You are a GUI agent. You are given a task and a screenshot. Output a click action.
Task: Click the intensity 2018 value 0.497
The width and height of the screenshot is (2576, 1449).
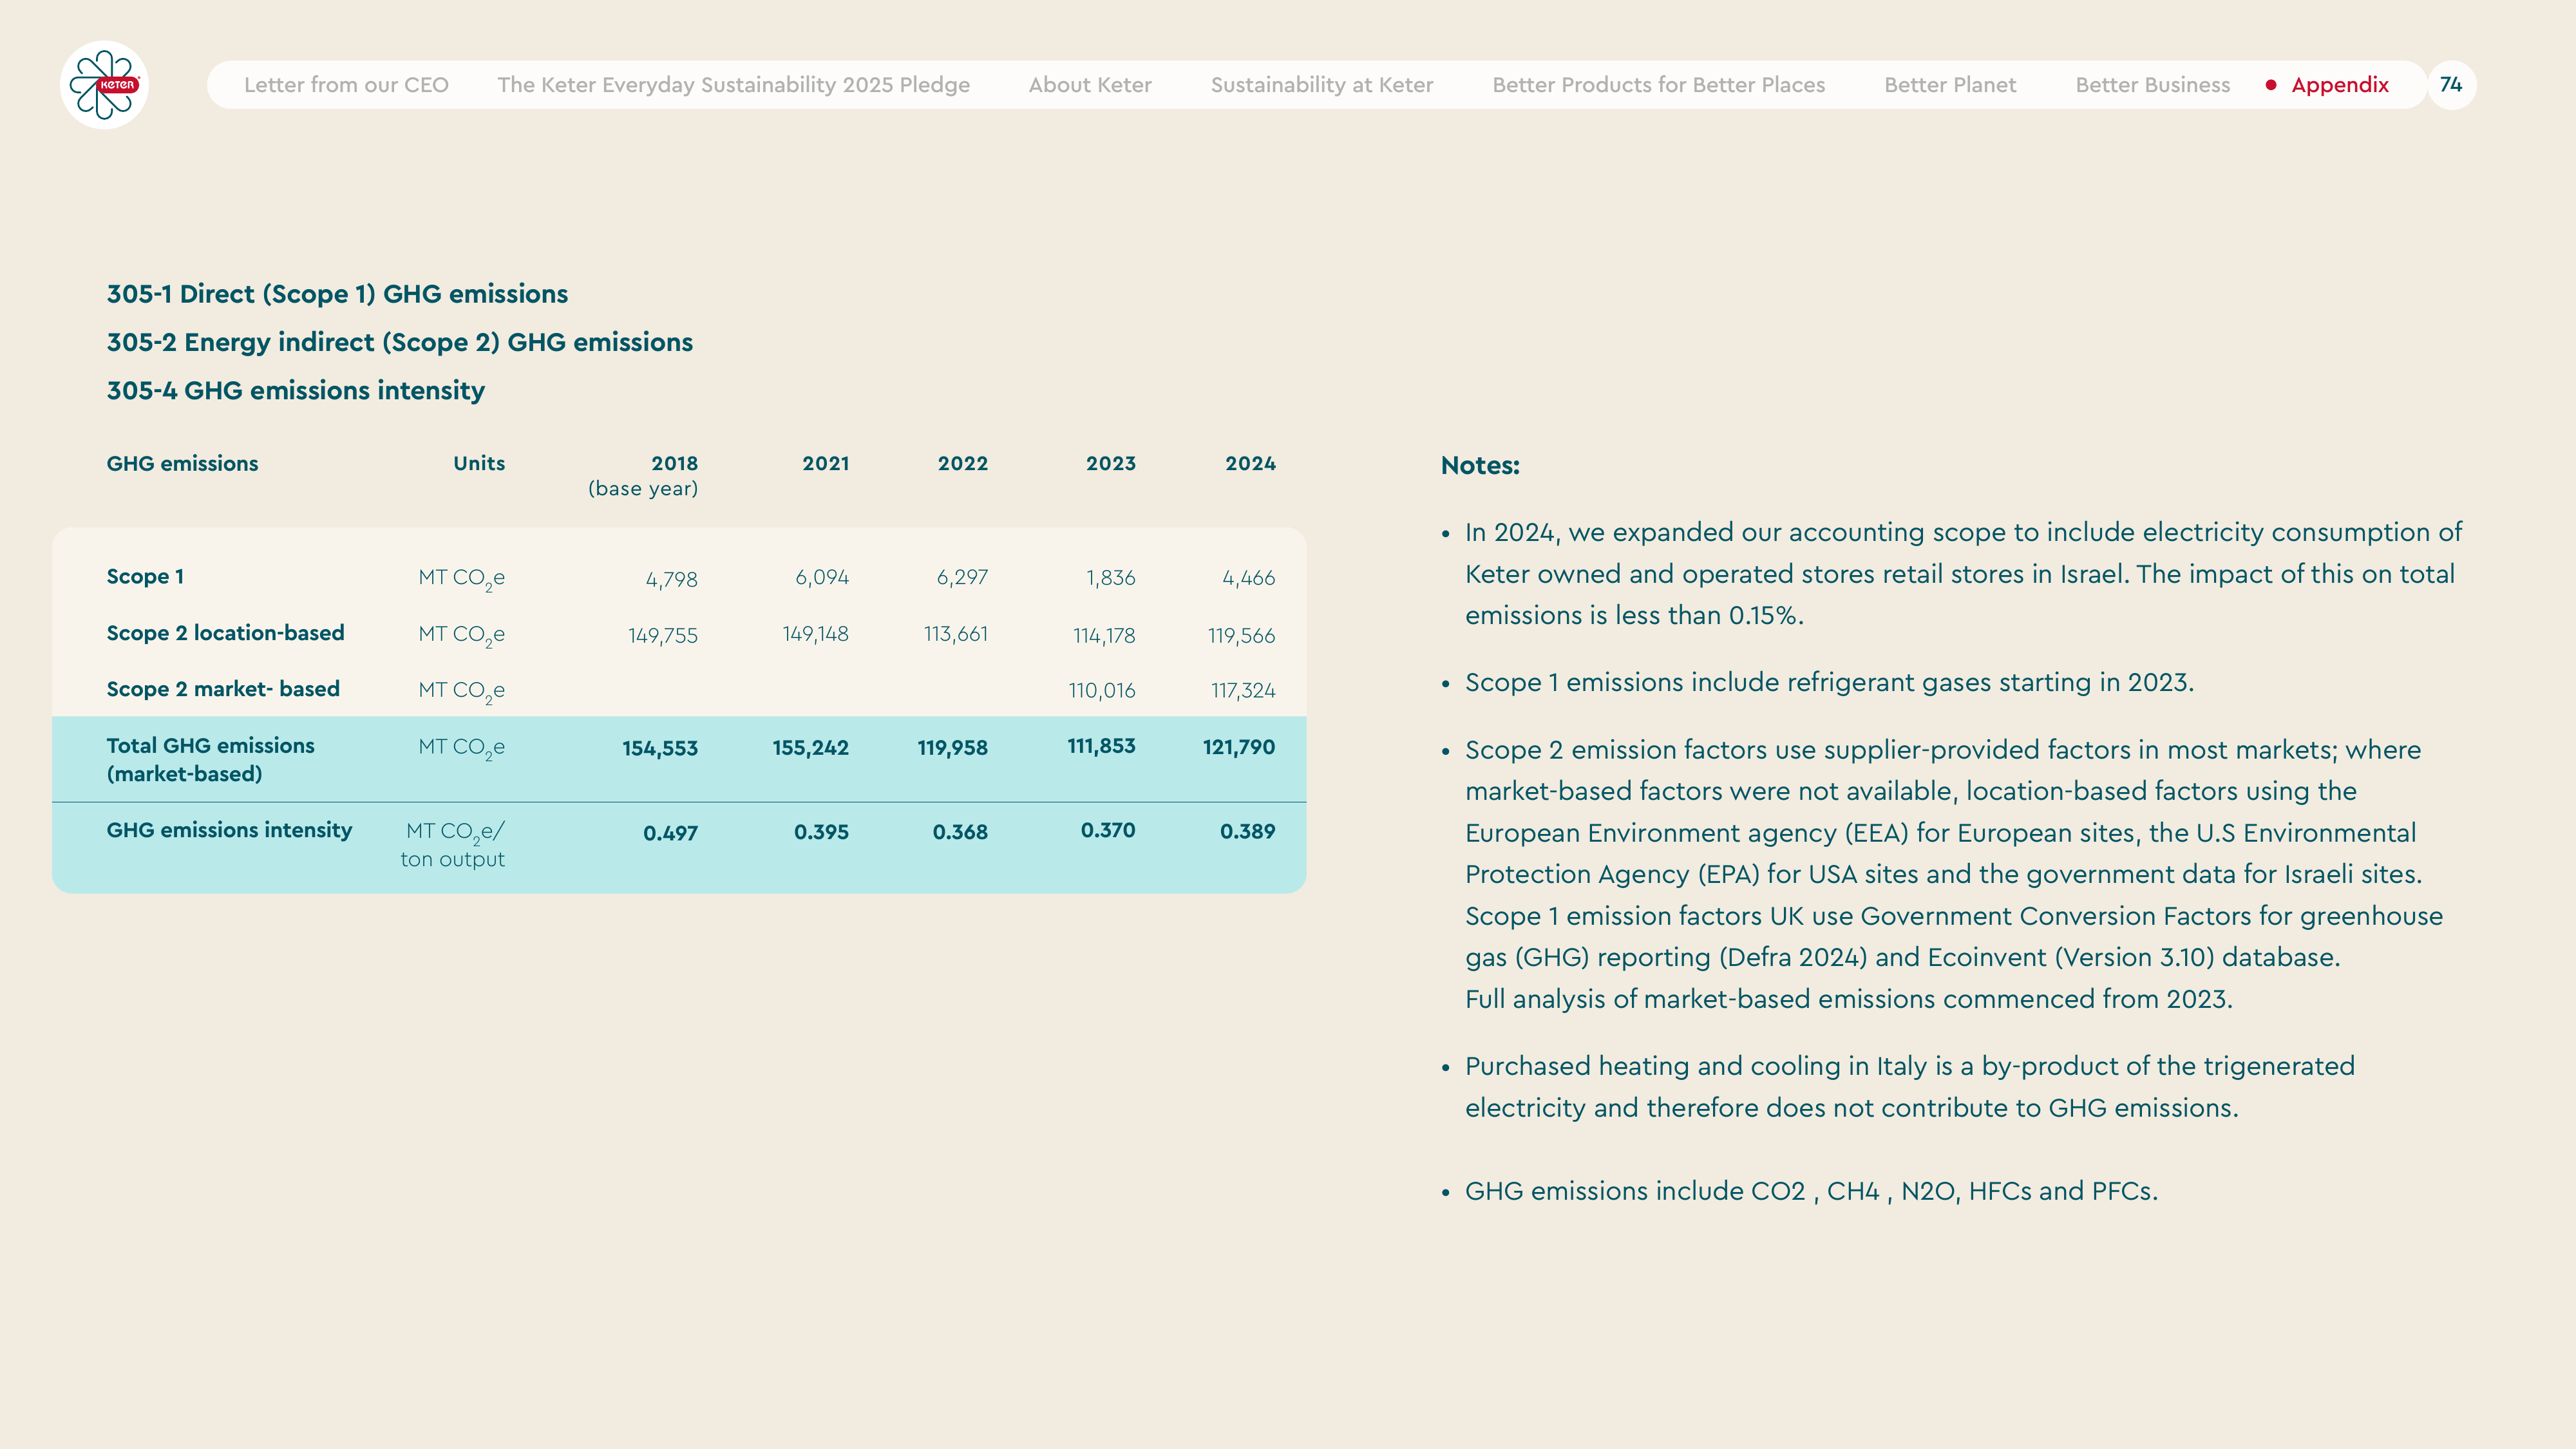[x=670, y=833]
